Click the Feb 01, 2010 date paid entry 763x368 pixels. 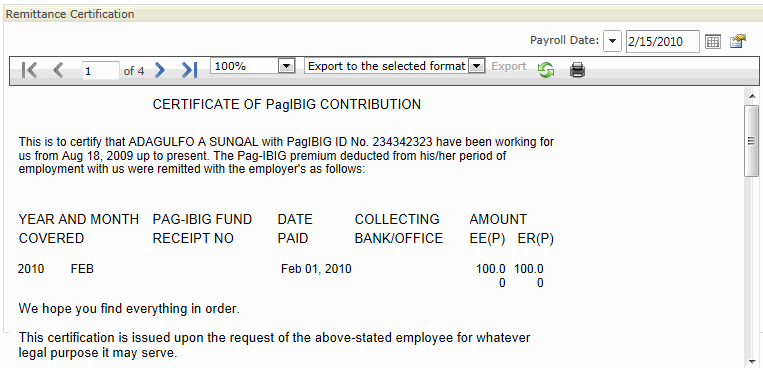click(x=316, y=269)
